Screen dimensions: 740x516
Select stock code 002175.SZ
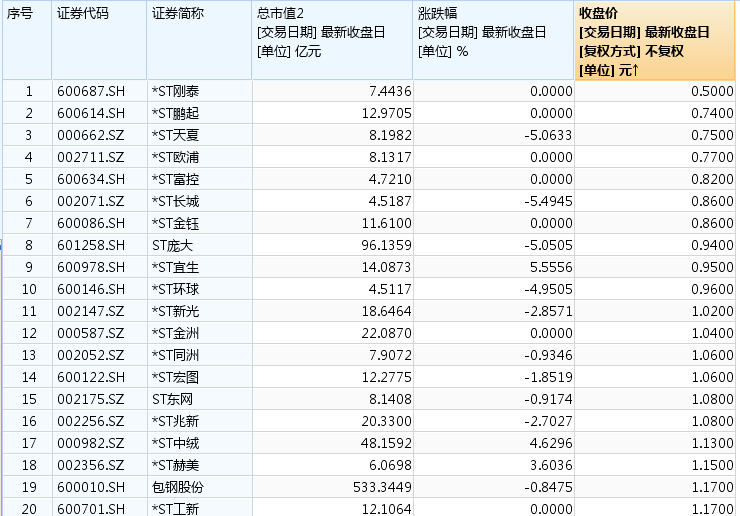coord(91,399)
